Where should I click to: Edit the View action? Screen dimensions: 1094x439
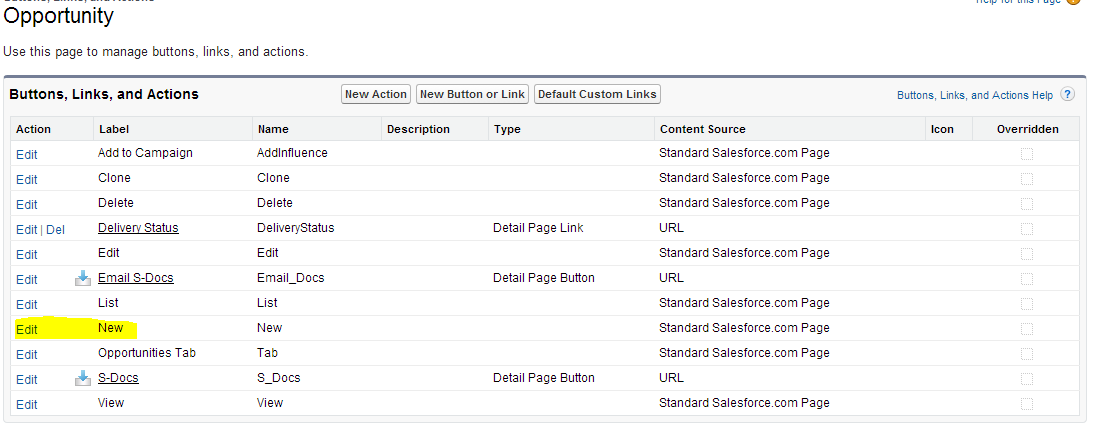point(27,404)
